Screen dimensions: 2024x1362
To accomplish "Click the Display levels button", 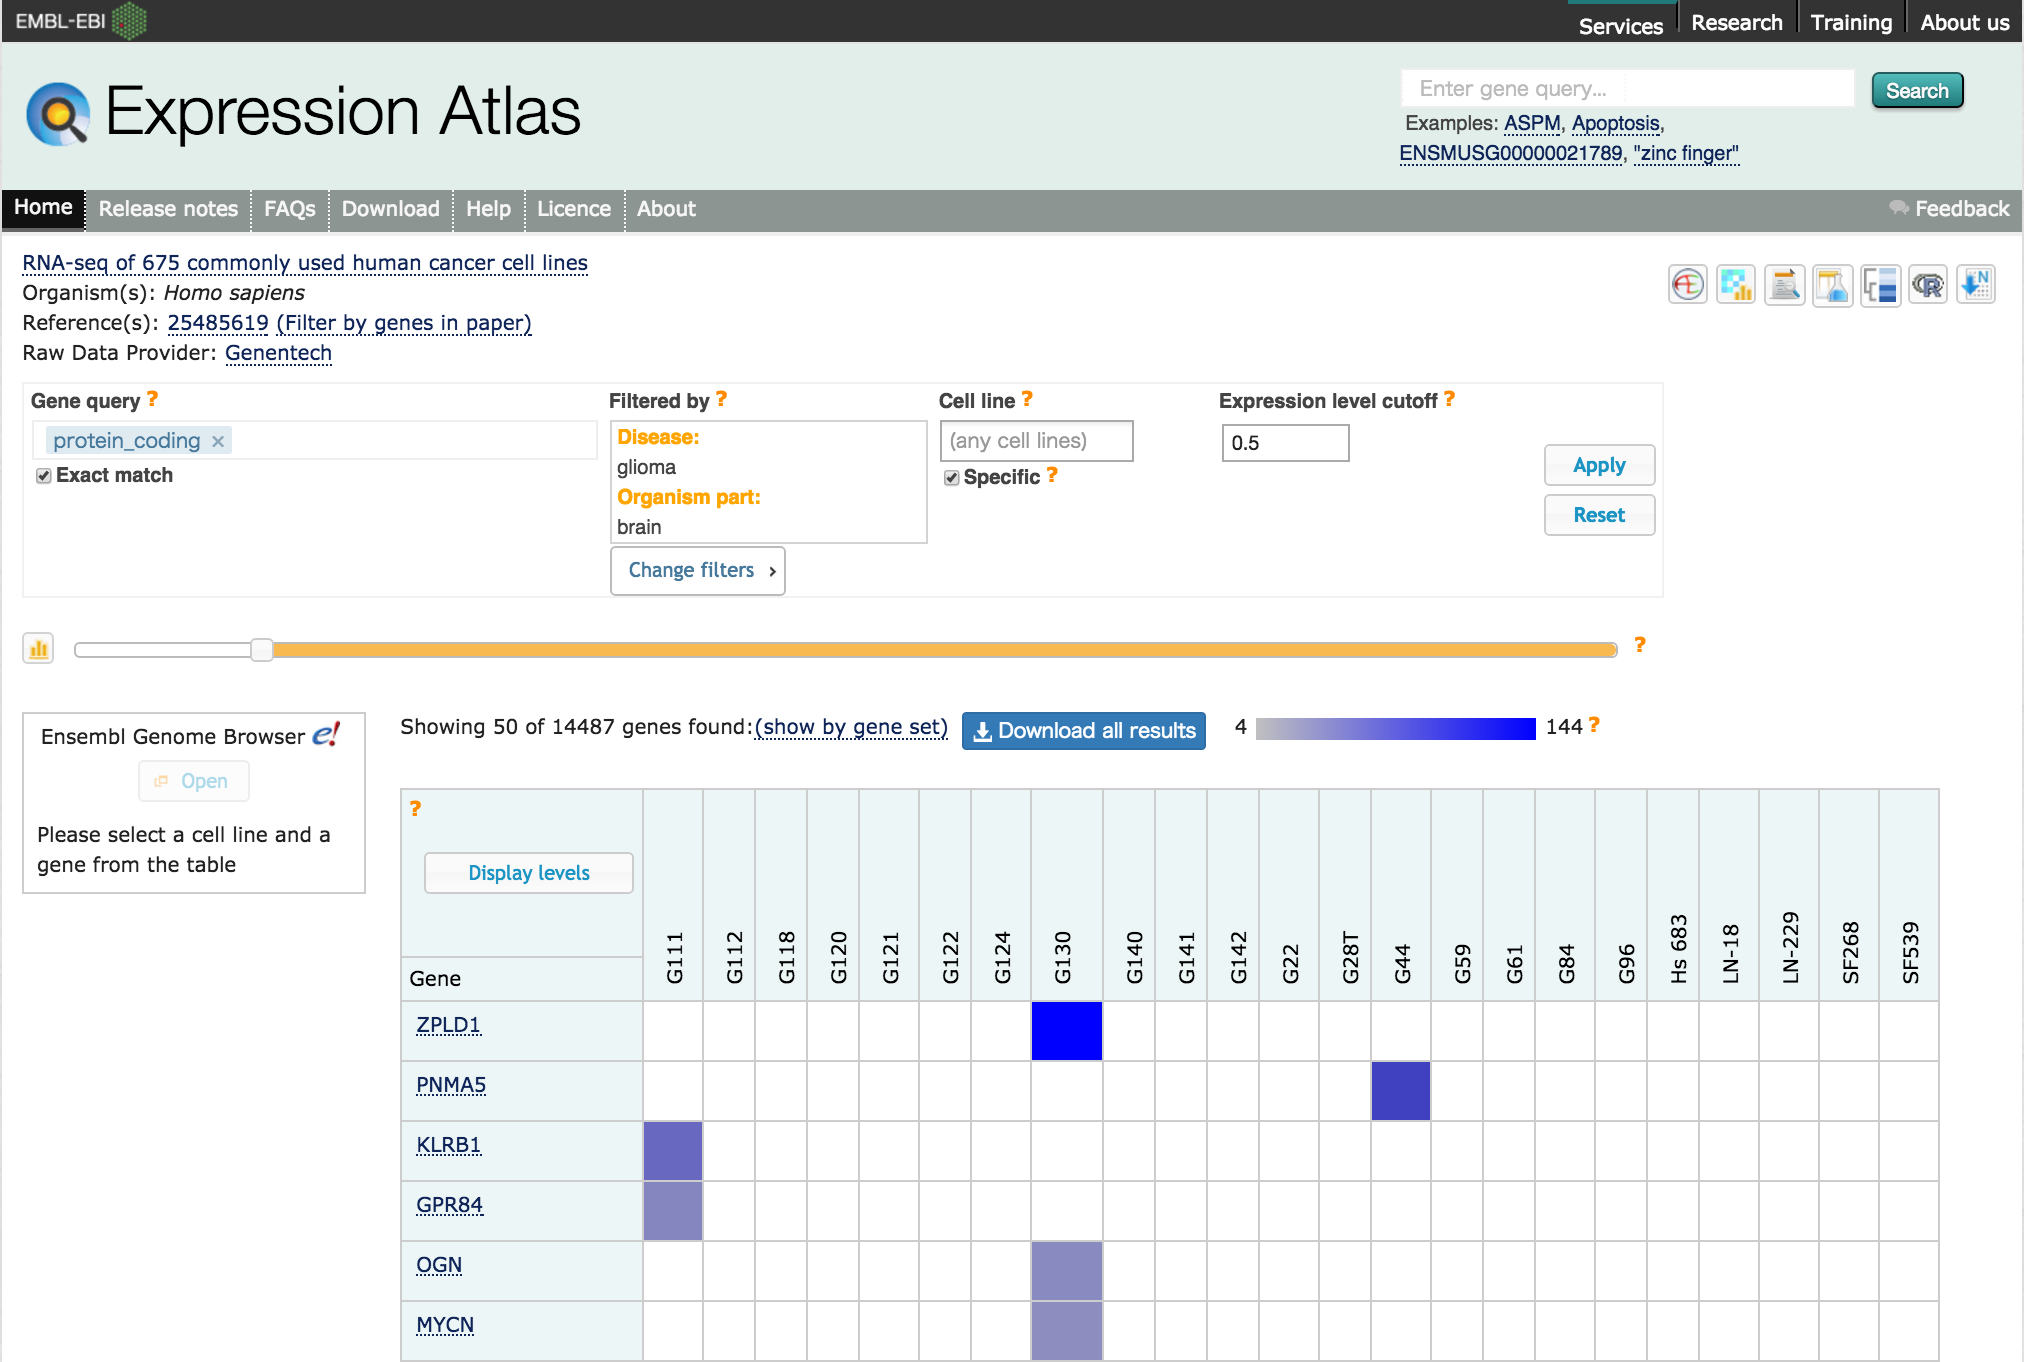I will pos(529,873).
